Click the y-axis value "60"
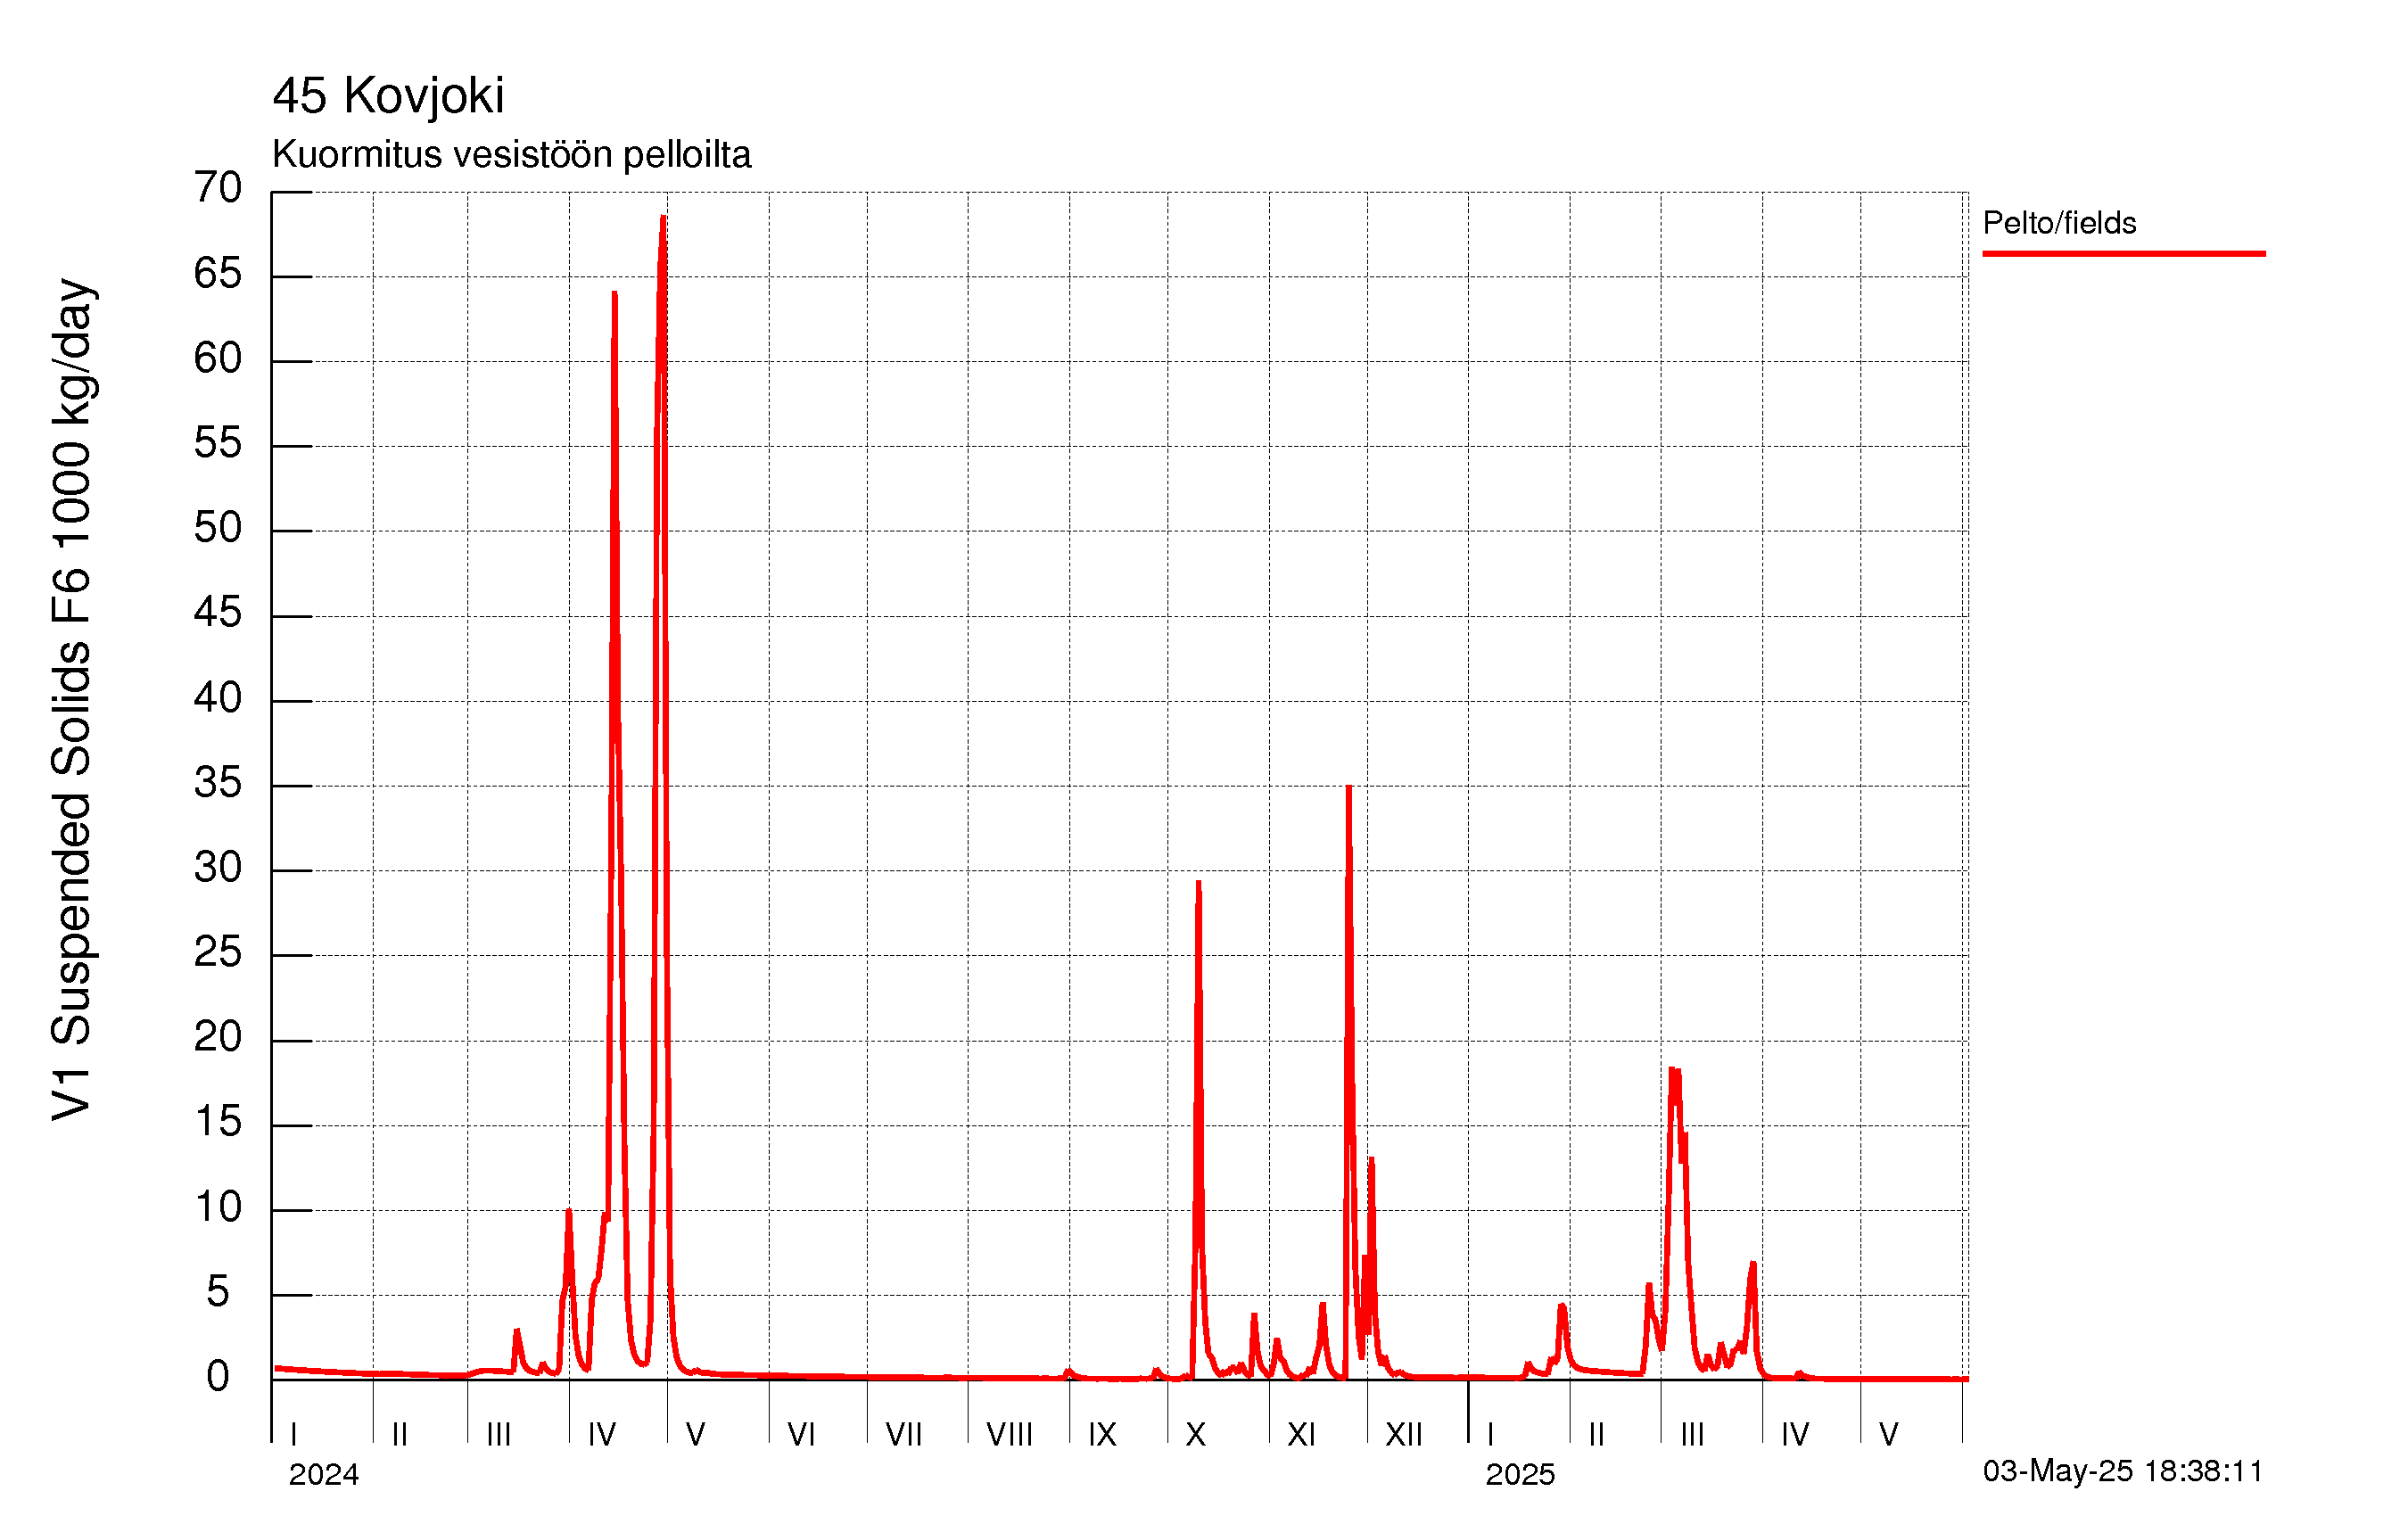Image resolution: width=2408 pixels, height=1516 pixels. click(218, 358)
